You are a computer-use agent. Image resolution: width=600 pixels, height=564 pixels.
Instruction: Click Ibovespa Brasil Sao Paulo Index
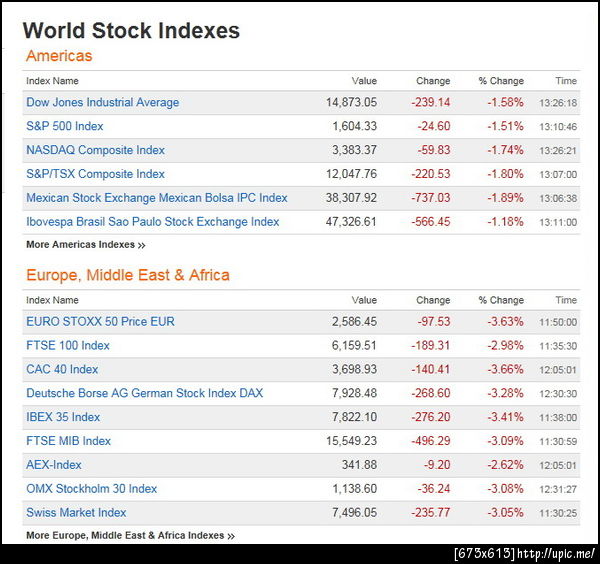click(153, 222)
